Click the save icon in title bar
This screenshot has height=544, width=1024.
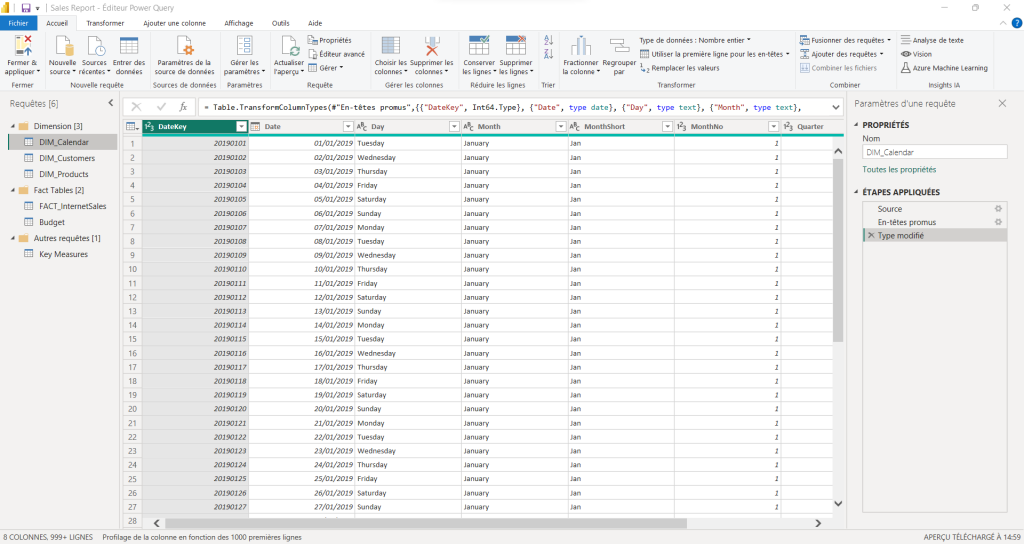pyautogui.click(x=26, y=8)
